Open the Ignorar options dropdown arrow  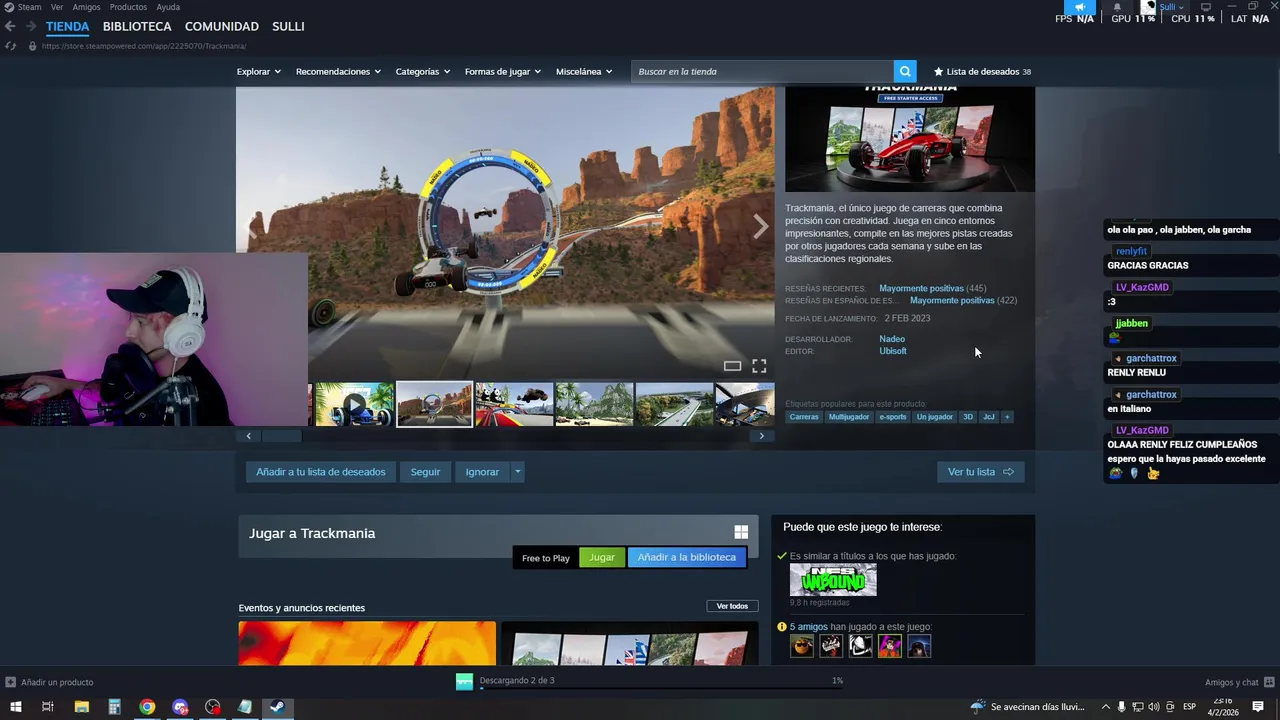click(517, 472)
